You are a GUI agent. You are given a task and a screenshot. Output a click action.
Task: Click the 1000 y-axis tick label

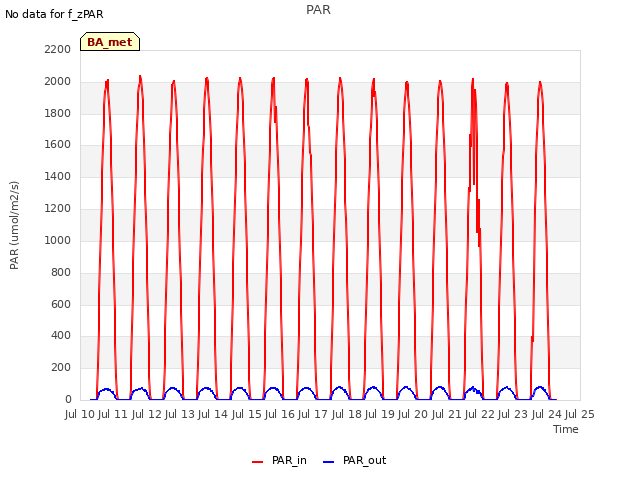(58, 240)
